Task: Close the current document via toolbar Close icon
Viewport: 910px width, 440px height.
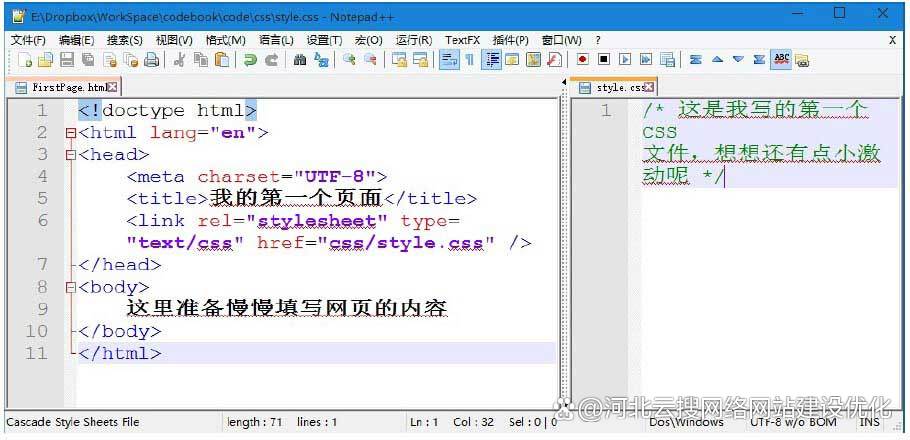Action: click(110, 60)
